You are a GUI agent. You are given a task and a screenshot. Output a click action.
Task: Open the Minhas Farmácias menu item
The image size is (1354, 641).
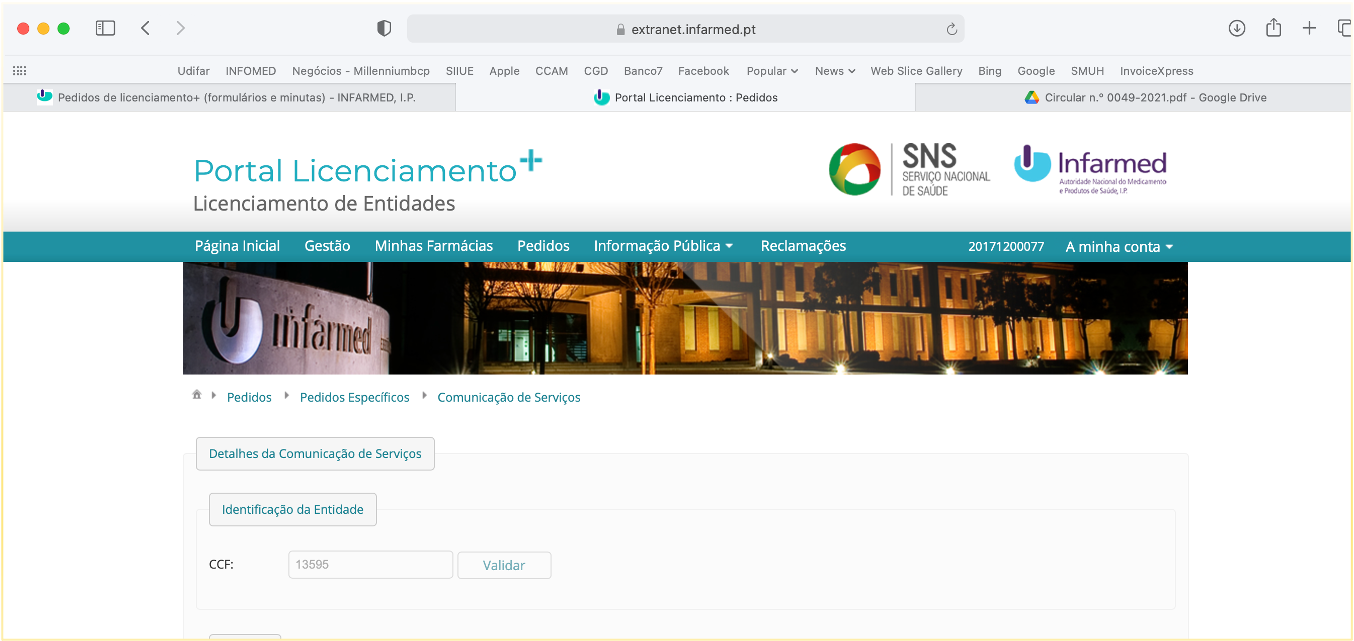(433, 246)
